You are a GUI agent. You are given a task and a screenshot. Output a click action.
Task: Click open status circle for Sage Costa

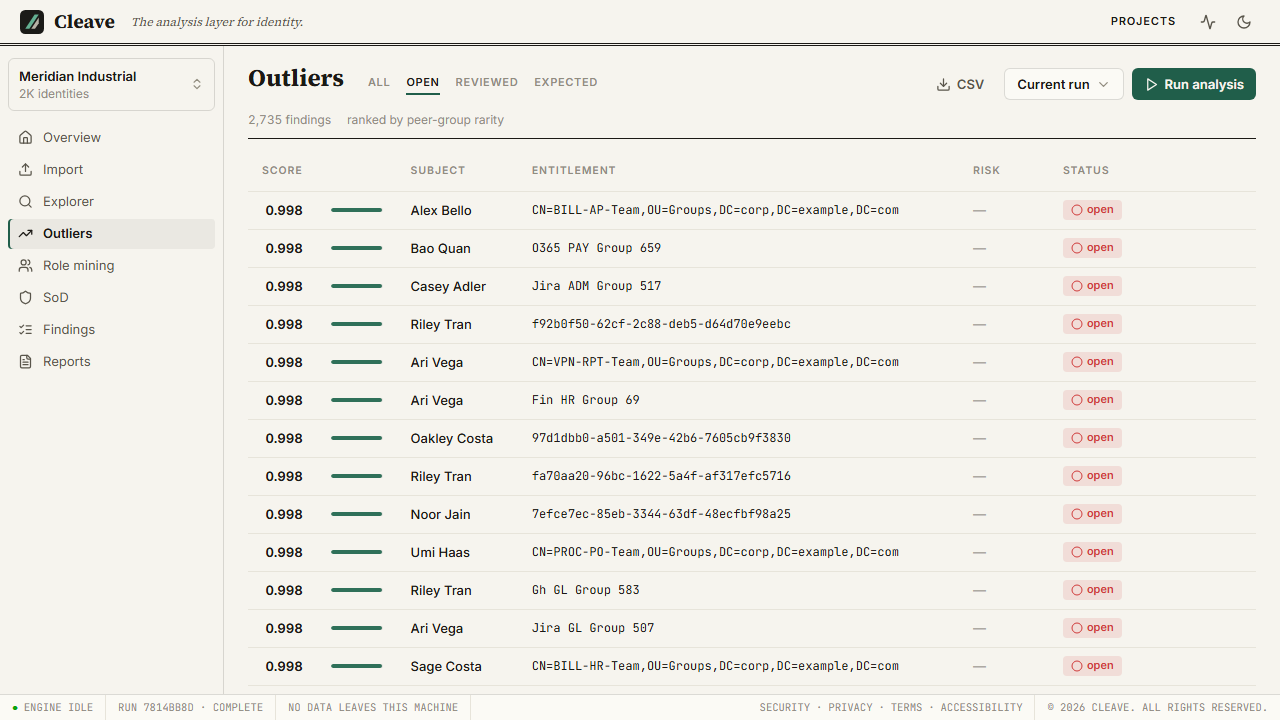pos(1077,666)
